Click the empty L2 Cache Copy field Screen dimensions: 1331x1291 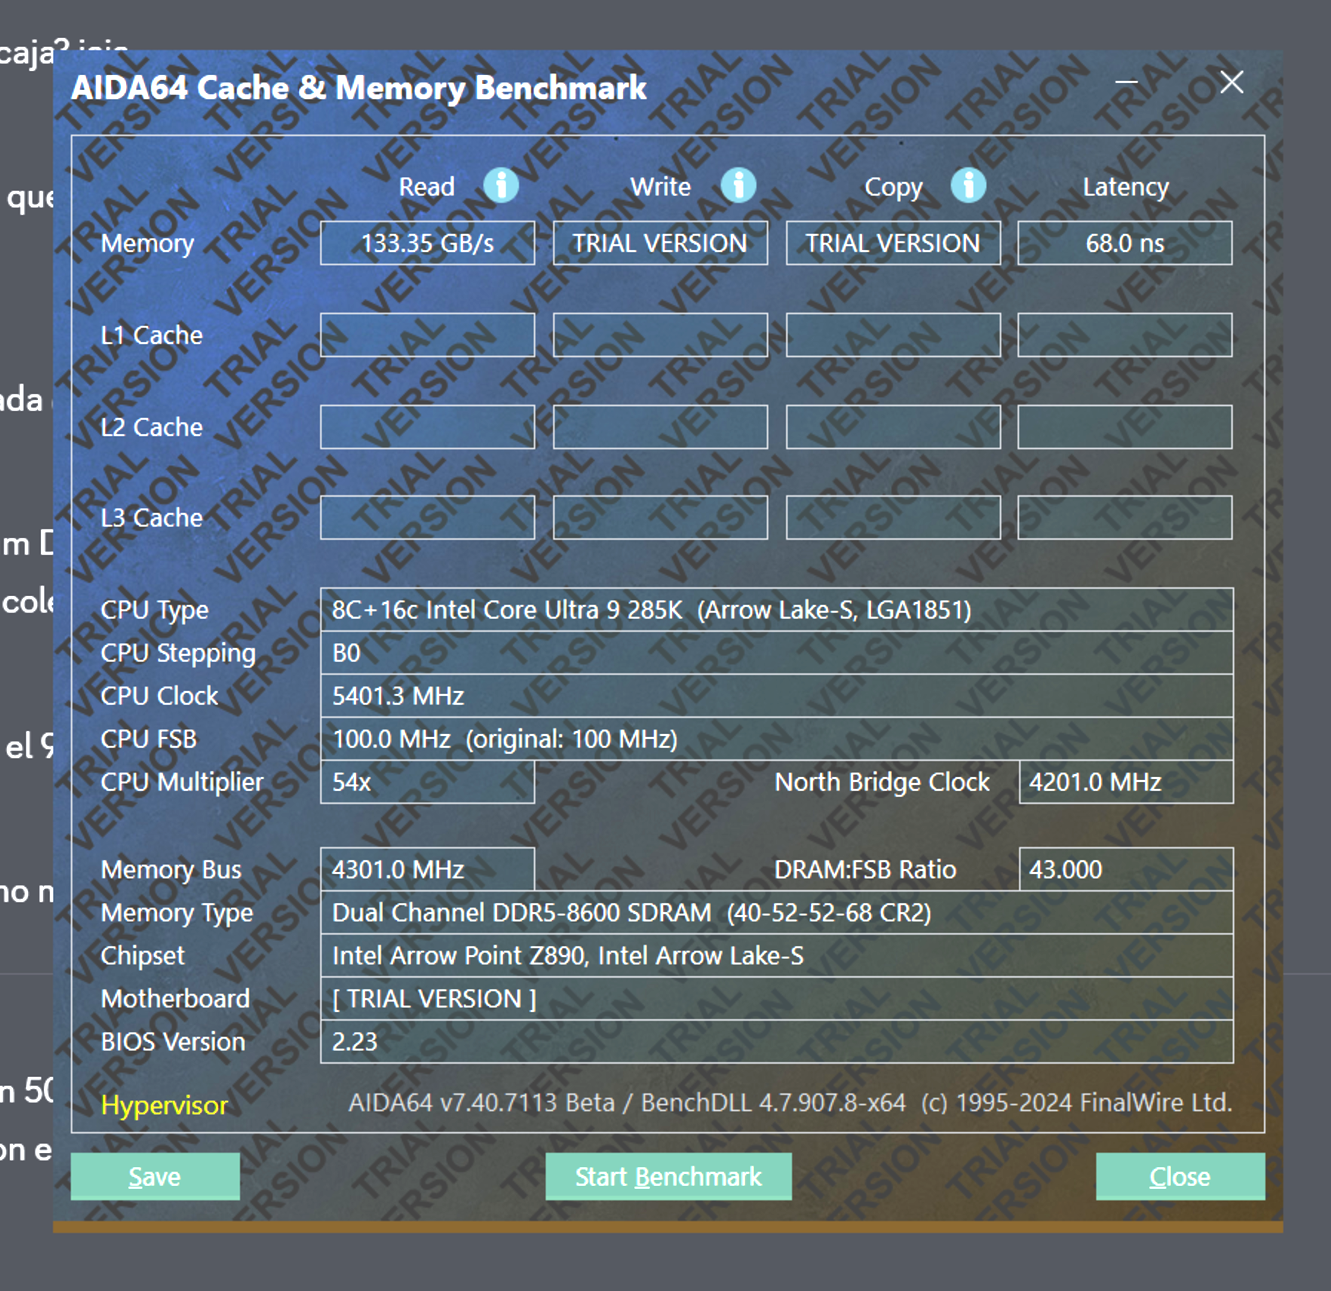click(893, 427)
